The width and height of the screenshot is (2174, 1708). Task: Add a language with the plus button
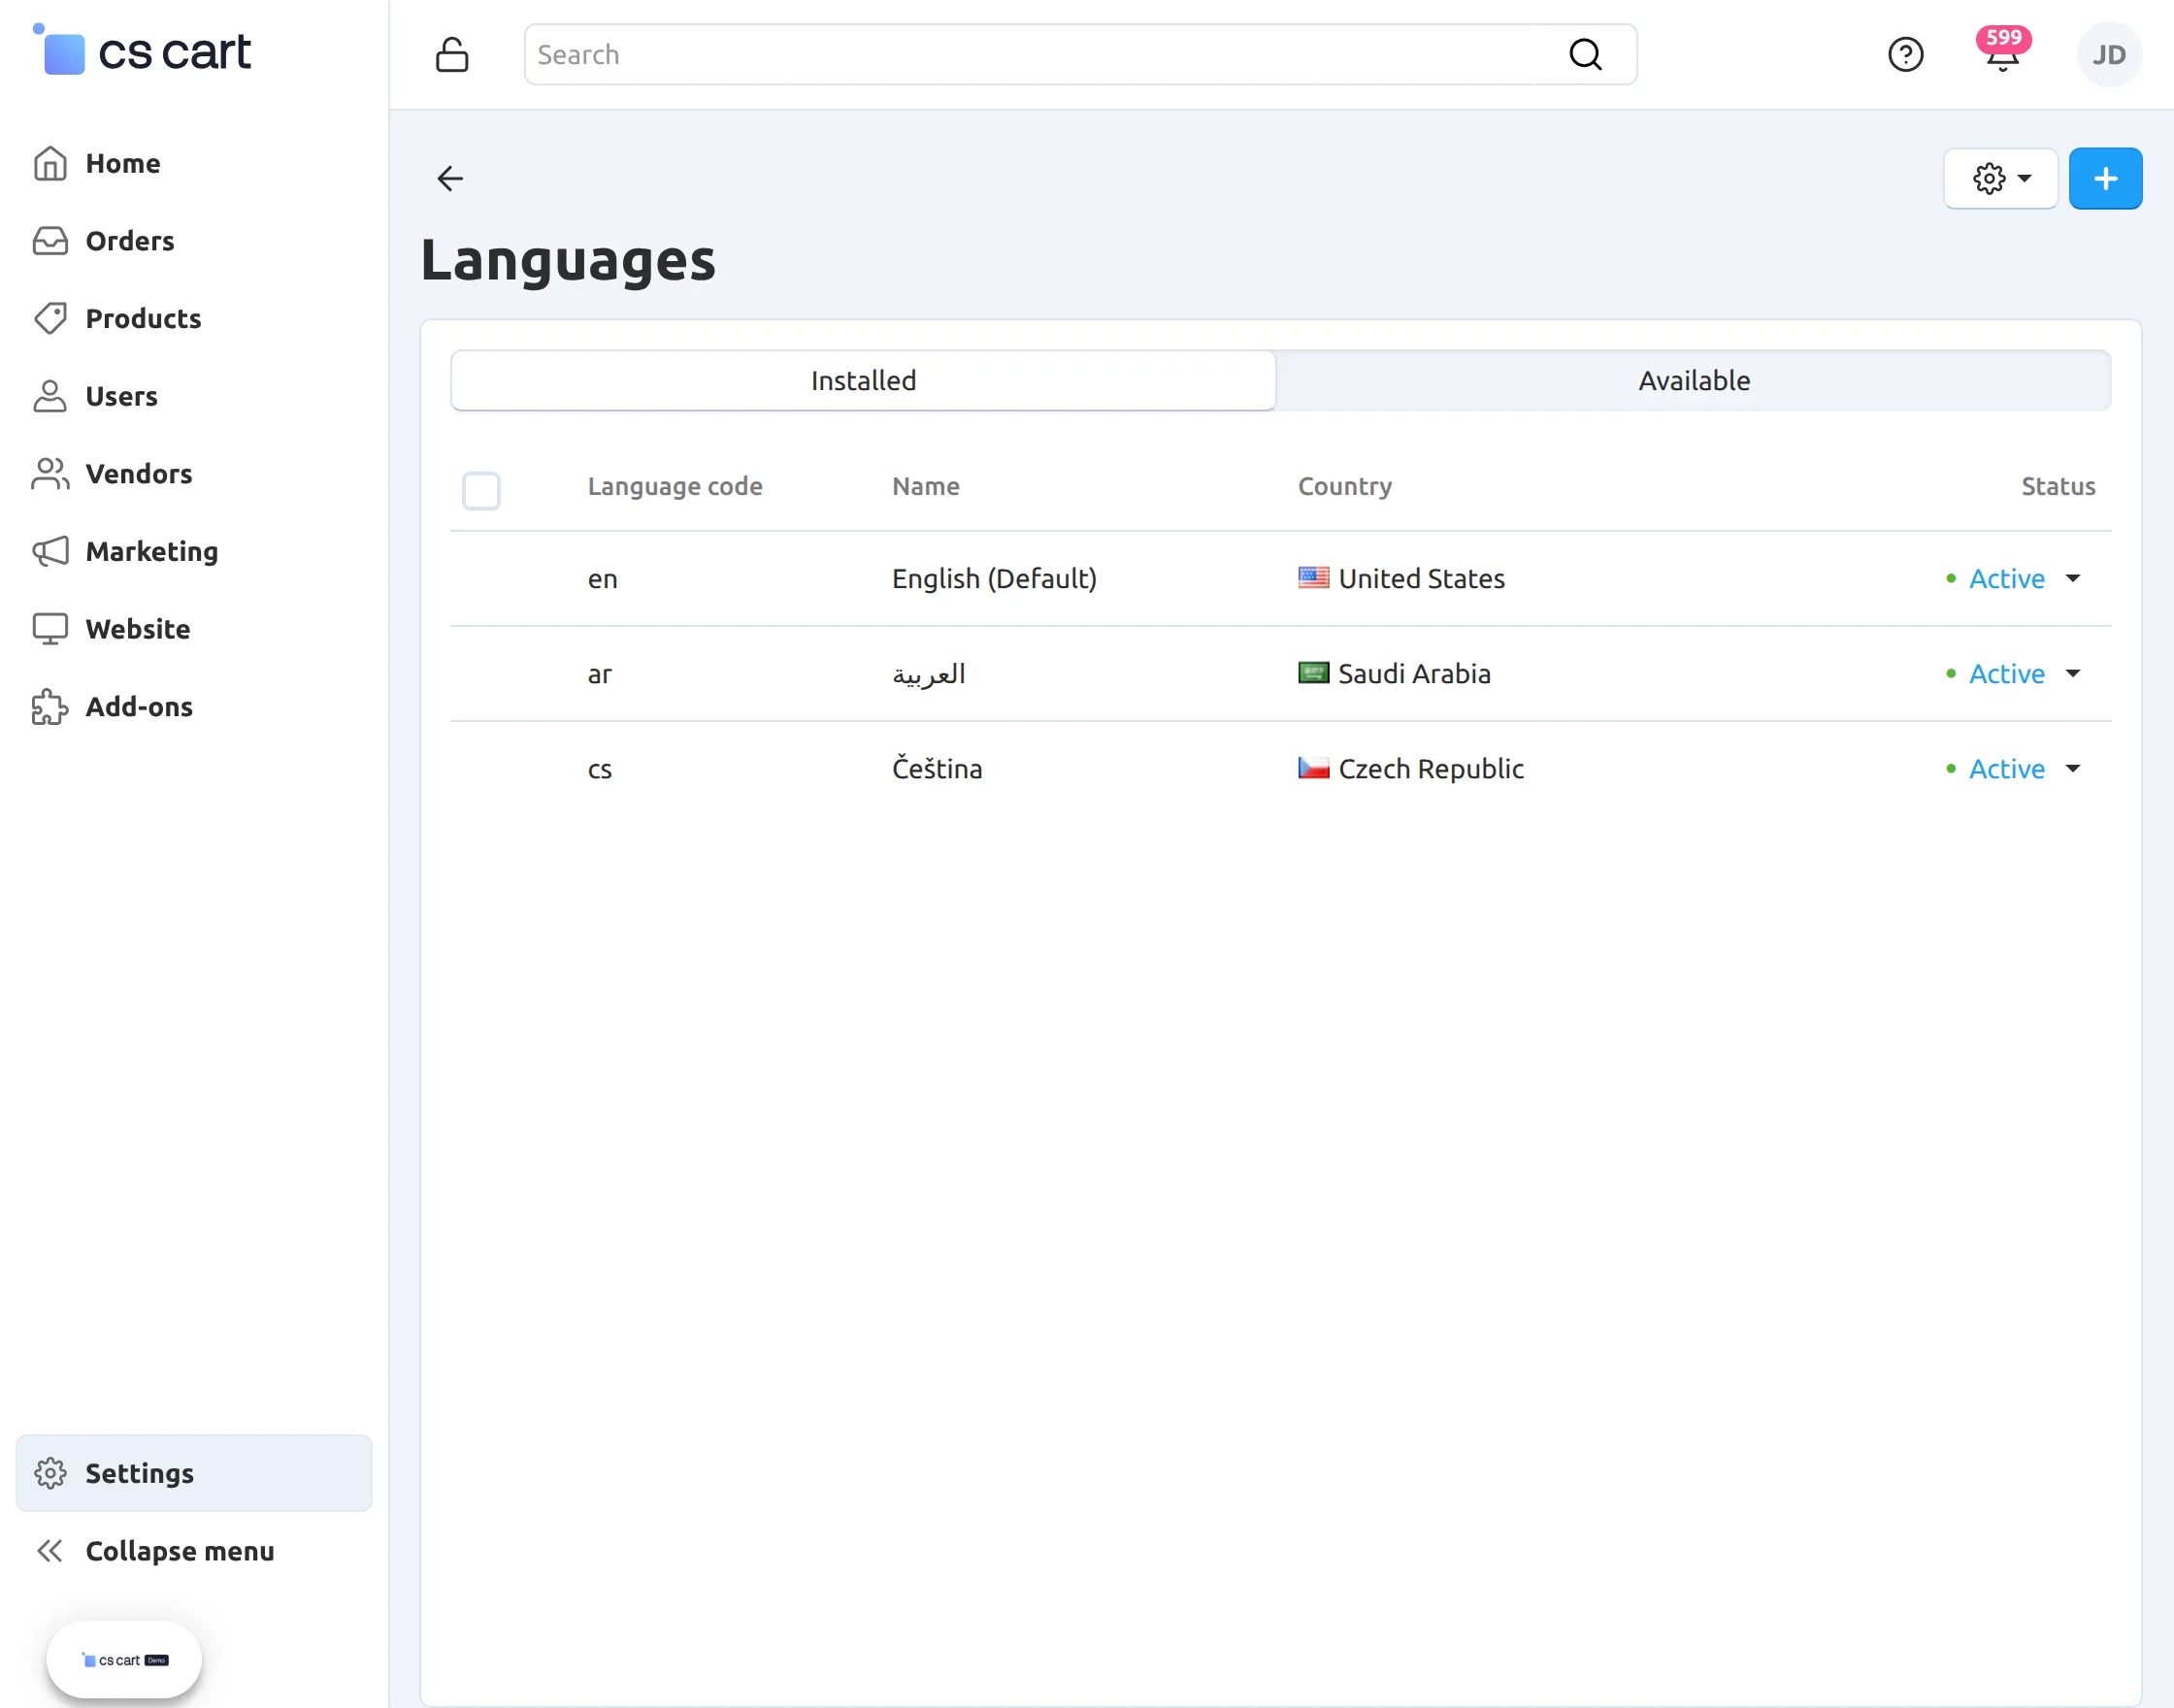point(2105,178)
